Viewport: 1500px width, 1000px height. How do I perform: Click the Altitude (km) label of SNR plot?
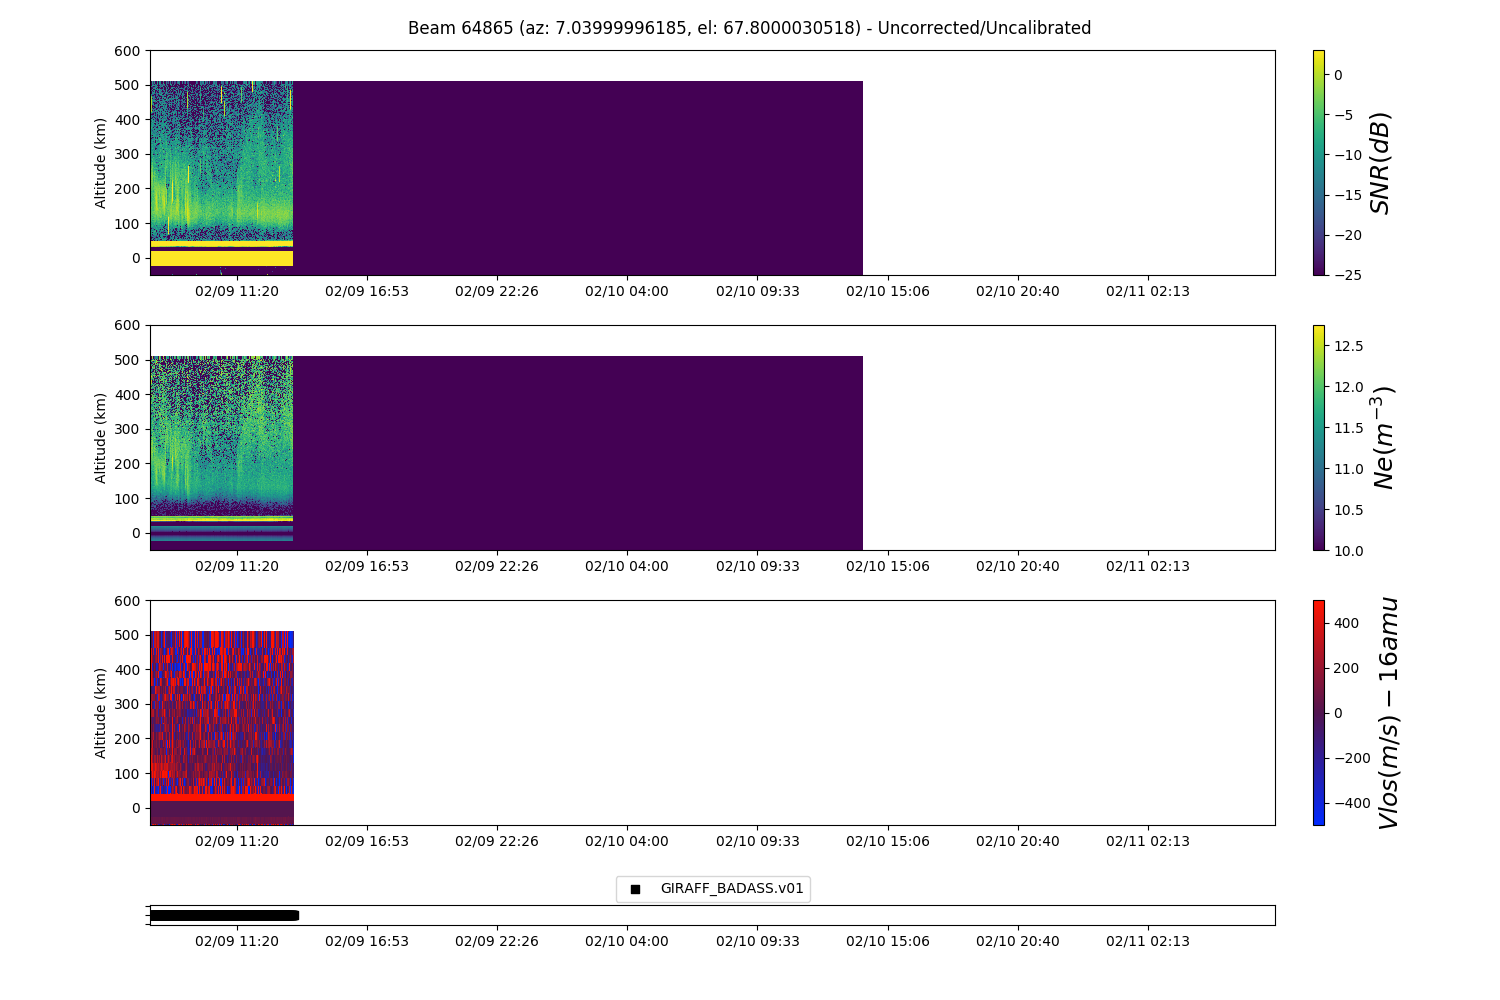click(x=101, y=163)
